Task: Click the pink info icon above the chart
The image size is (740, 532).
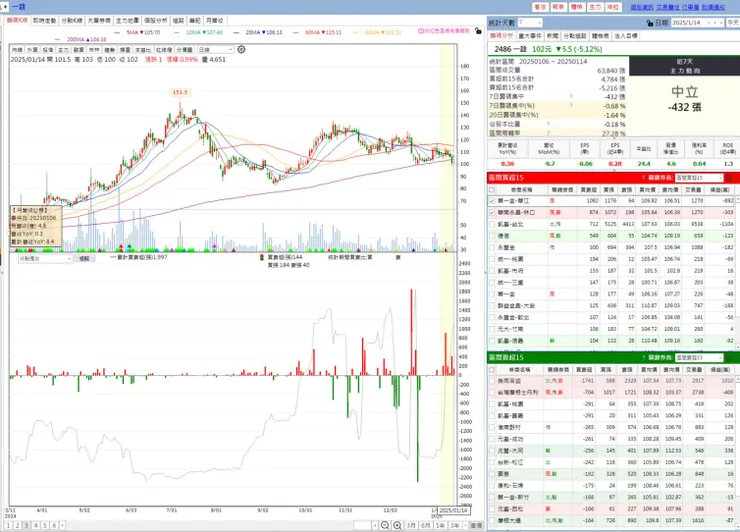Action: [x=421, y=31]
